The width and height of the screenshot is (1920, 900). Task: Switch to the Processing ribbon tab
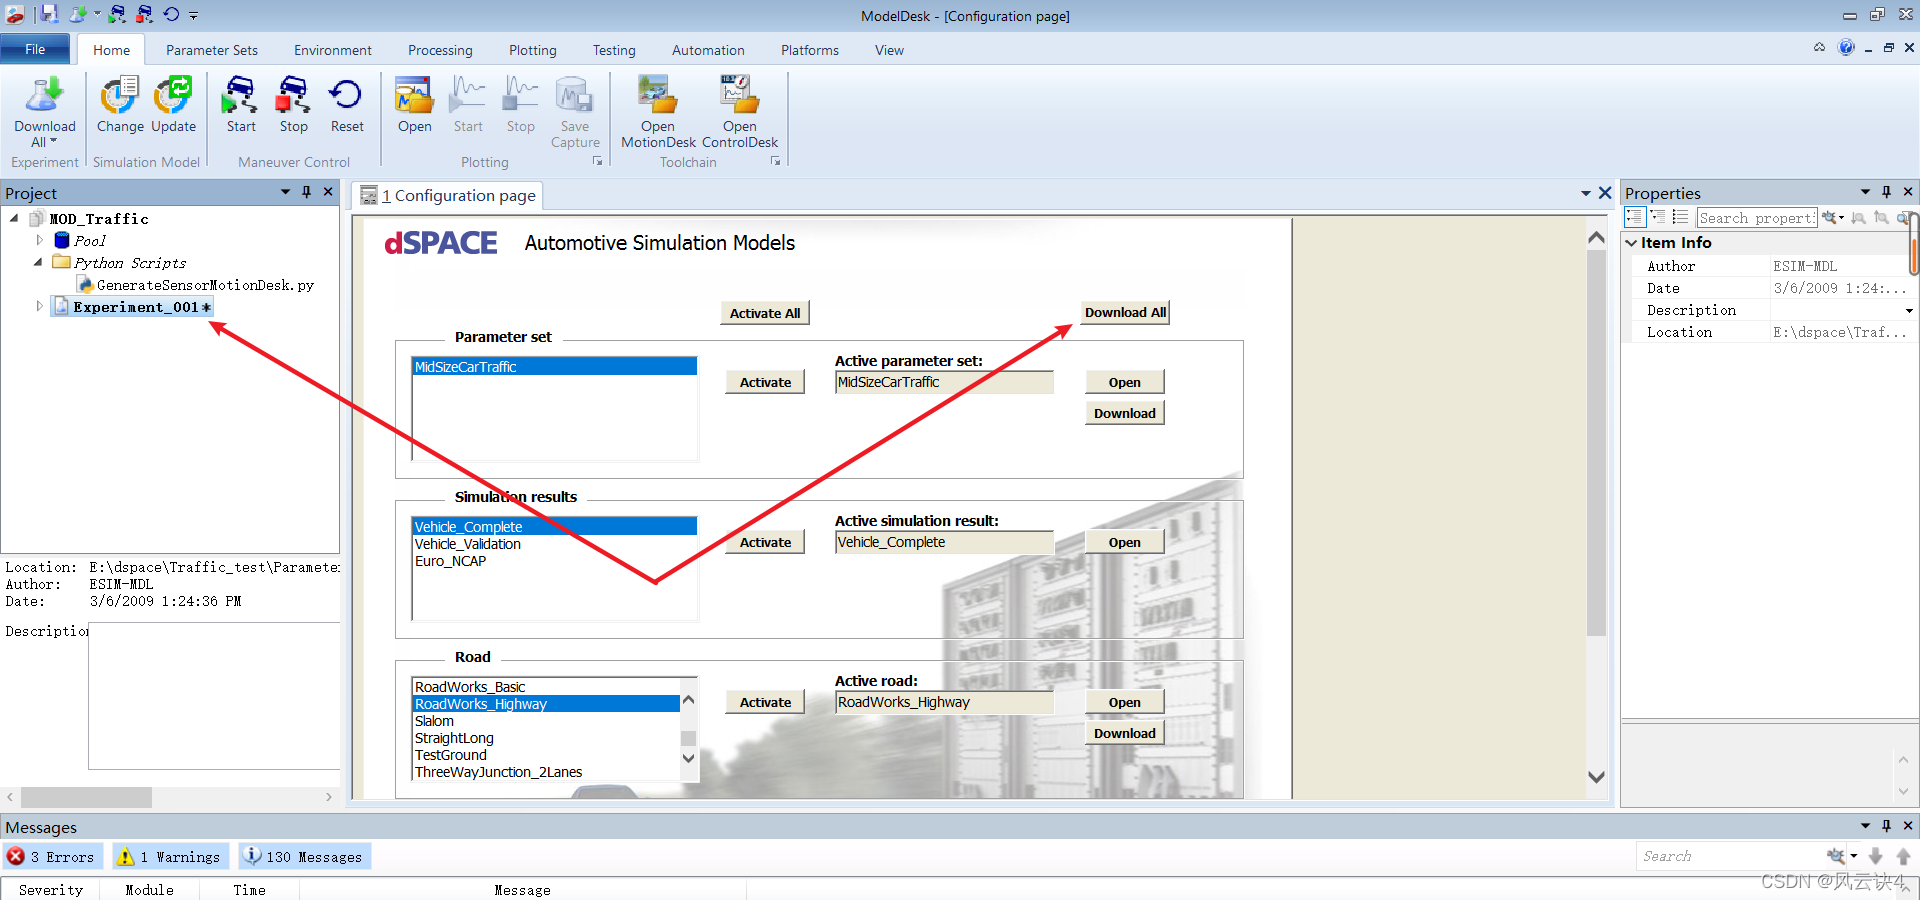click(x=440, y=50)
